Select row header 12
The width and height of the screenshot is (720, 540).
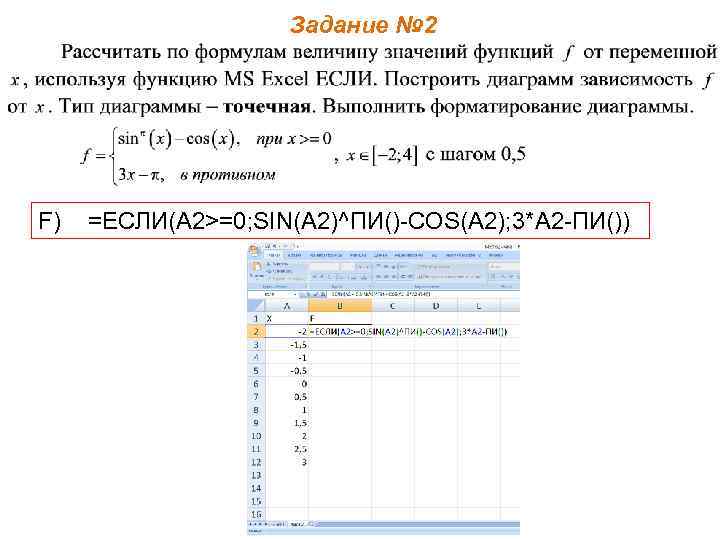(256, 462)
